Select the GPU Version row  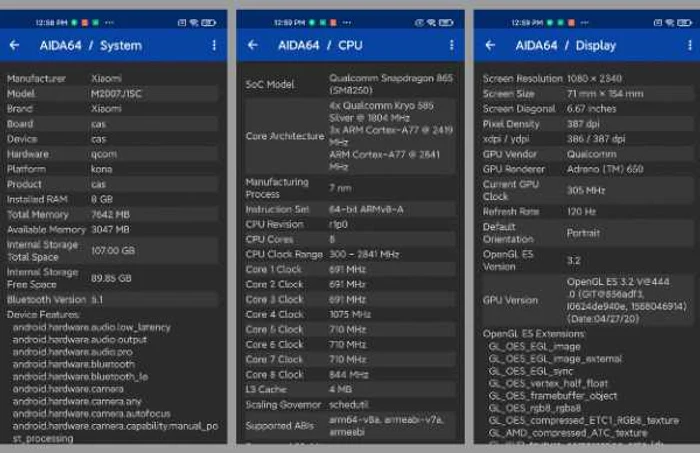click(x=588, y=300)
